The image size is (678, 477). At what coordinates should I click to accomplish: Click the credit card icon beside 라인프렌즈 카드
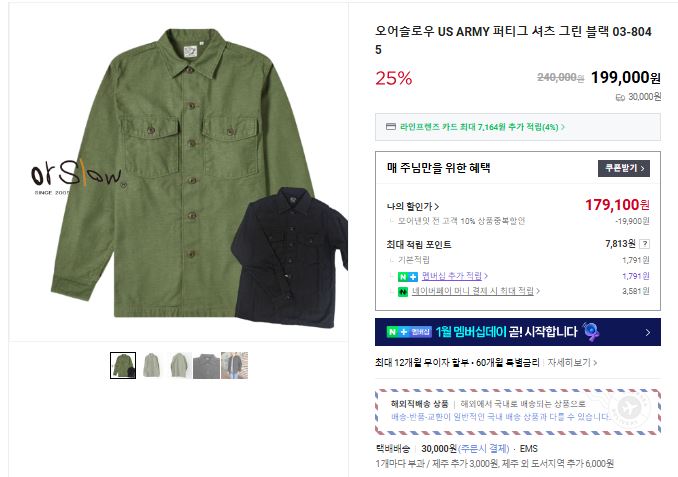[x=391, y=127]
